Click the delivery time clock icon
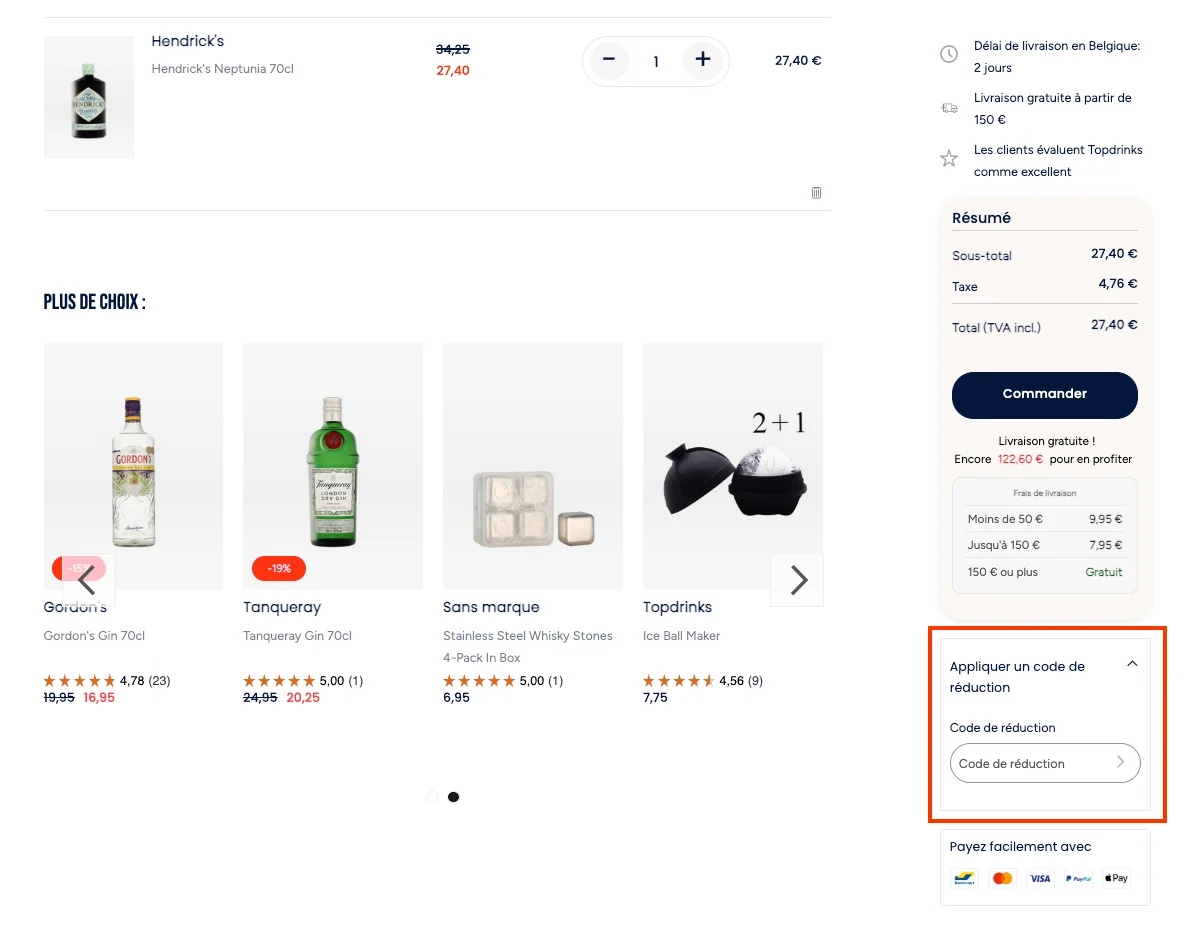1197x931 pixels. [x=948, y=54]
